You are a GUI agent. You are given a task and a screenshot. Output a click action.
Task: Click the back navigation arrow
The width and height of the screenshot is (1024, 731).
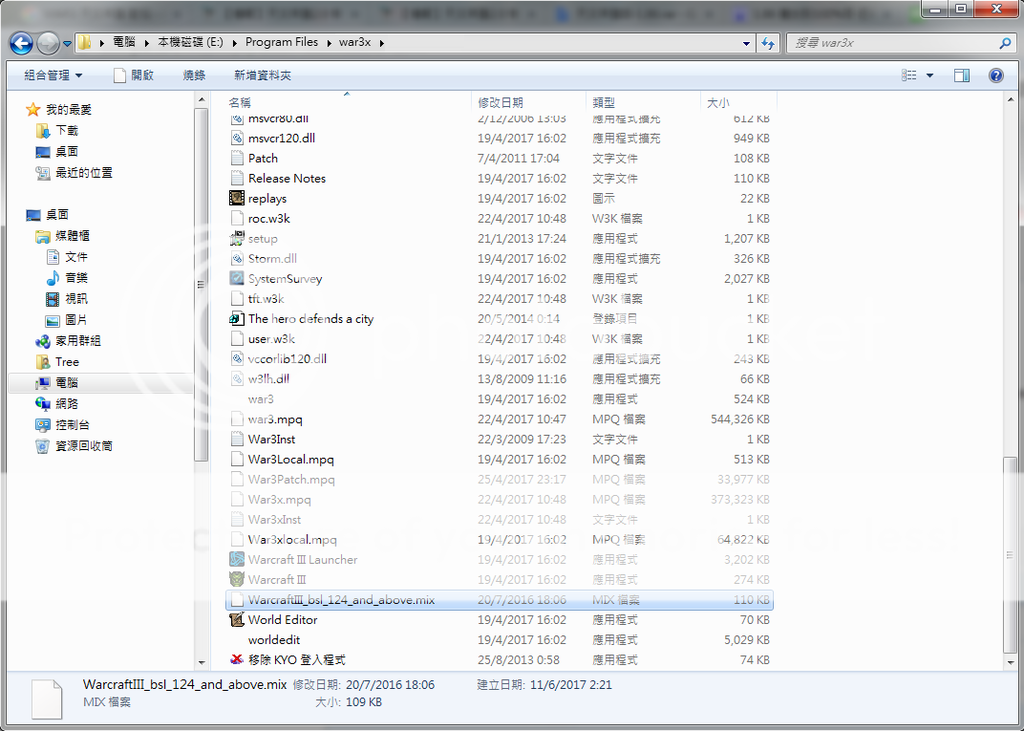(x=21, y=43)
